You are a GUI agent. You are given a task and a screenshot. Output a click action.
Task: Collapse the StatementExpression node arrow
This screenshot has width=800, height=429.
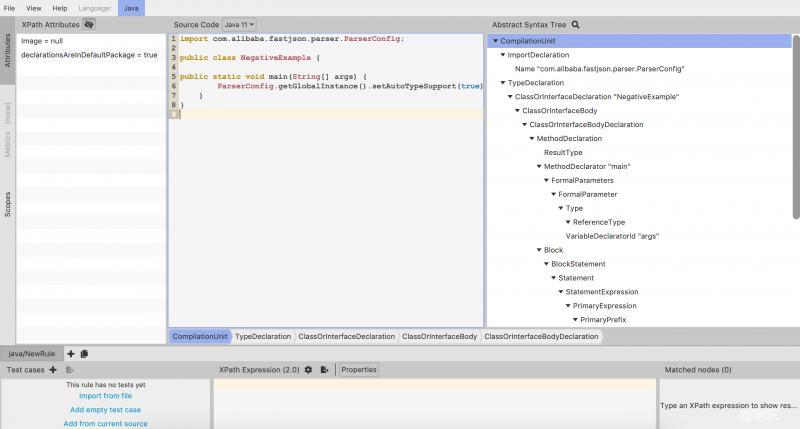[x=560, y=292]
